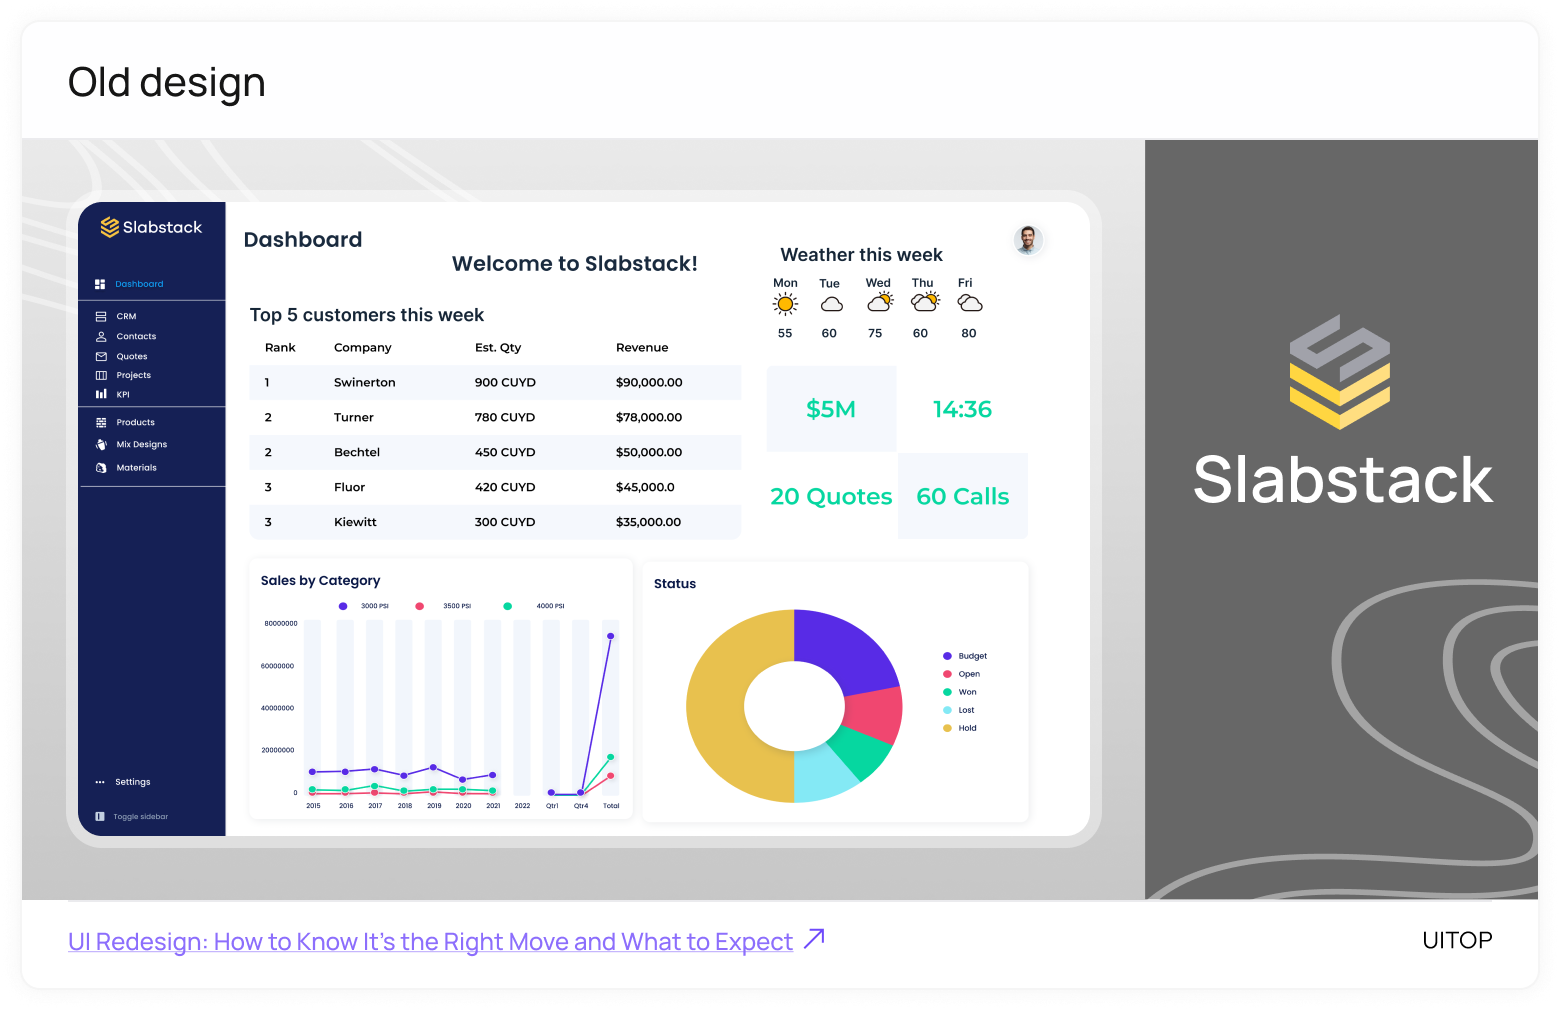
Task: Click the Slabstack logo in sidebar
Action: click(x=151, y=227)
